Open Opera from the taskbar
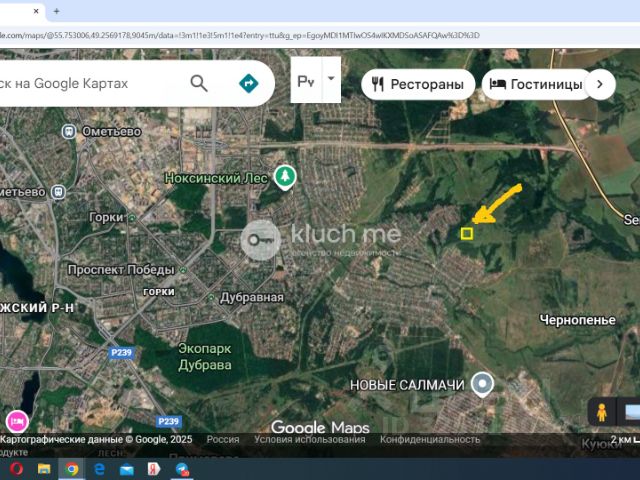 click(16, 469)
